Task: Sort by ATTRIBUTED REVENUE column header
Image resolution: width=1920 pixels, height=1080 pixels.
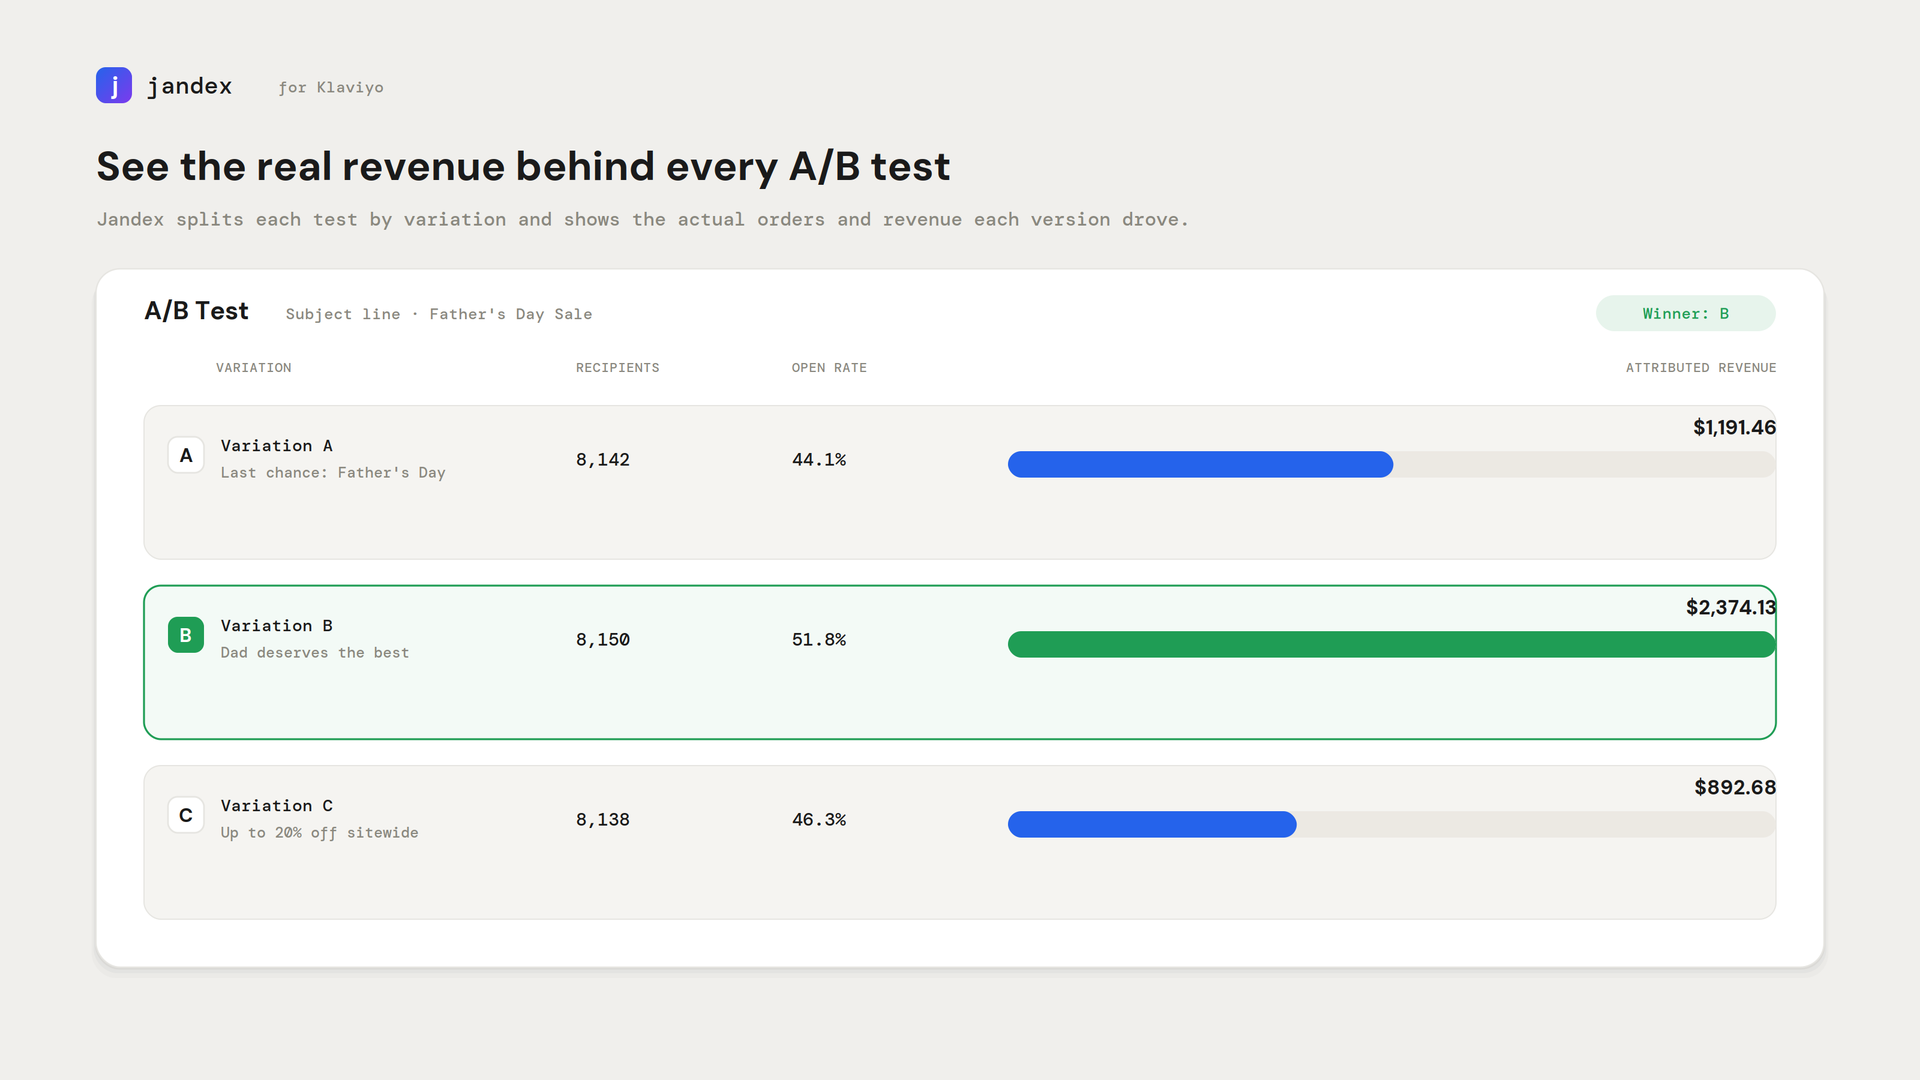Action: [1701, 368]
